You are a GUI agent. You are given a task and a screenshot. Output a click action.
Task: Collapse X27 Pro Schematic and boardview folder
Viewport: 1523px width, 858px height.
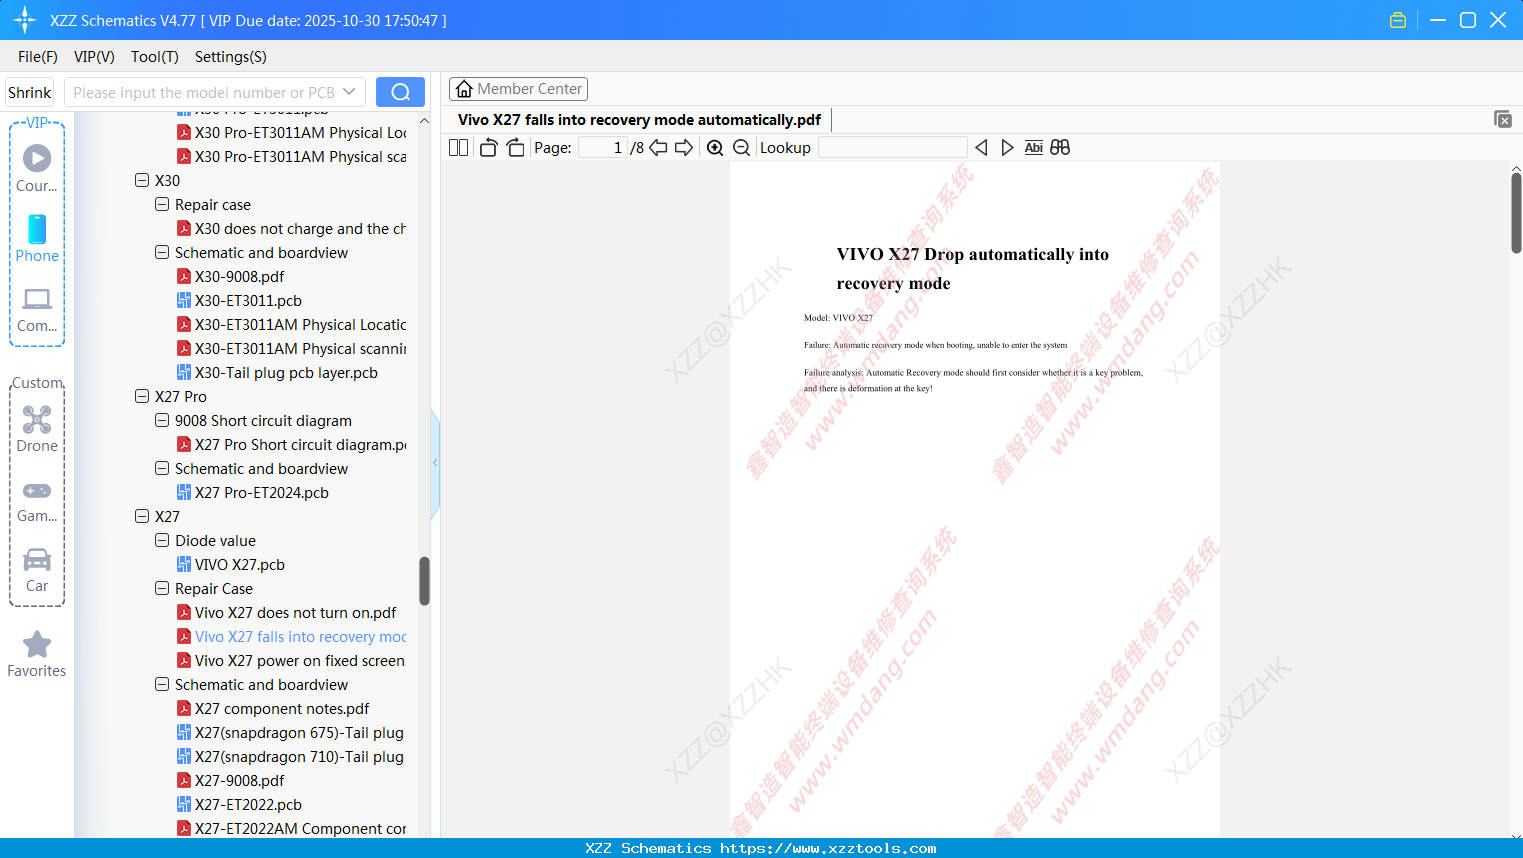pyautogui.click(x=162, y=469)
